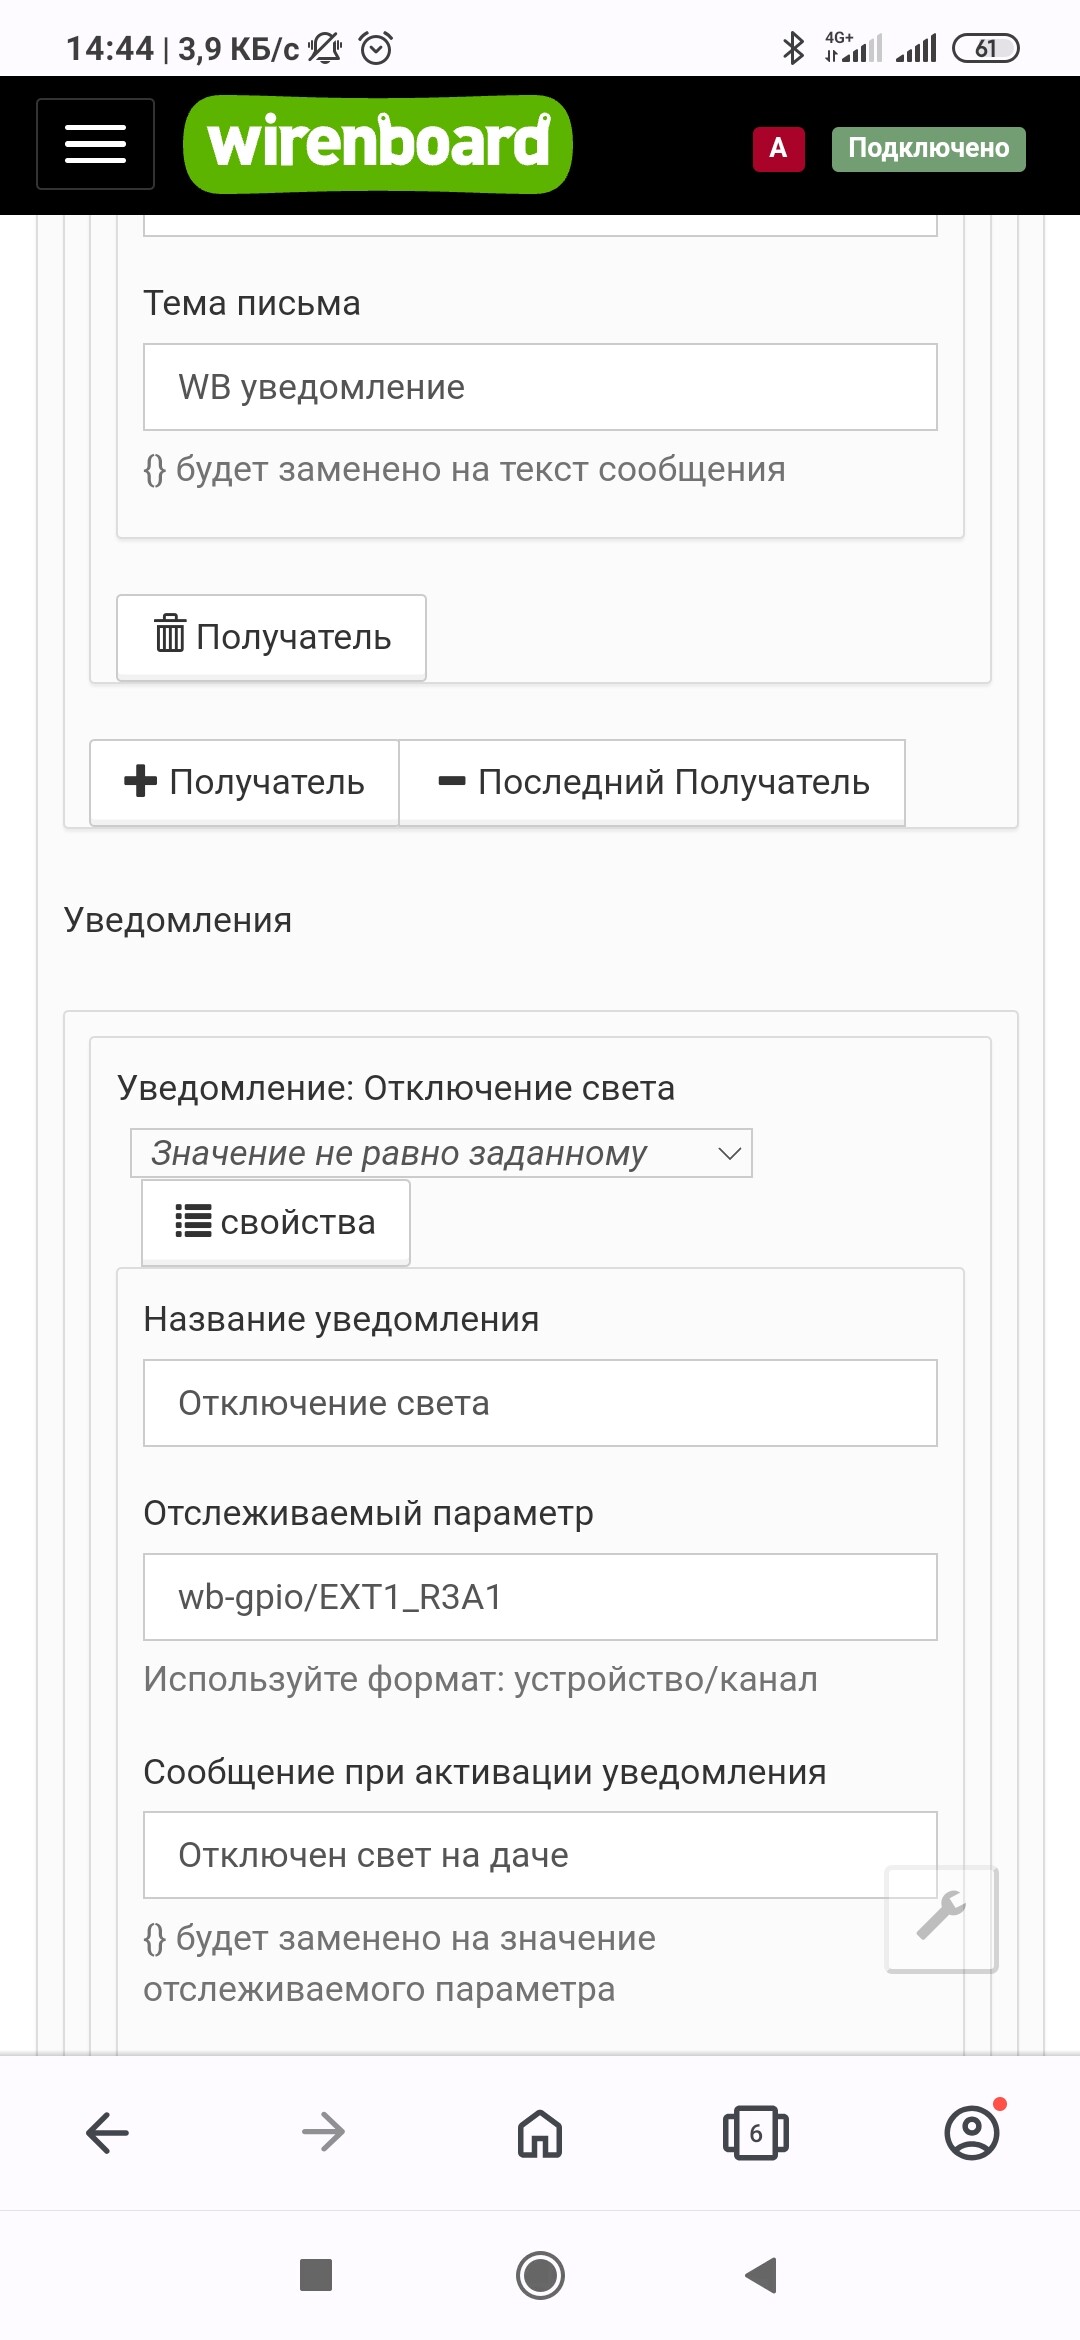
Task: Open the browser tabs switcher showing 6
Action: click(756, 2132)
